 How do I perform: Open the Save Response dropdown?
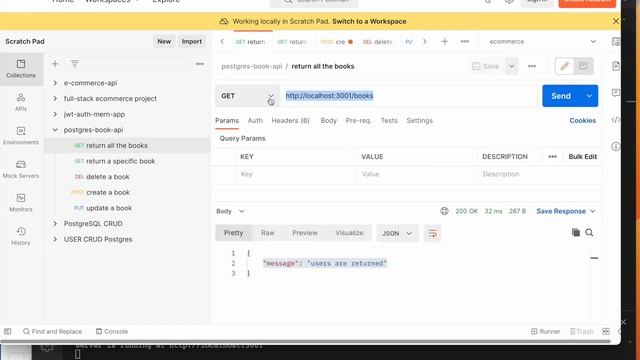[x=566, y=211]
